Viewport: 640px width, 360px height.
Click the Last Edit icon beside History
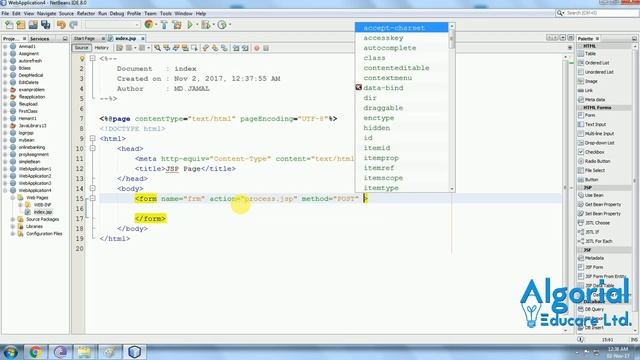coord(119,48)
